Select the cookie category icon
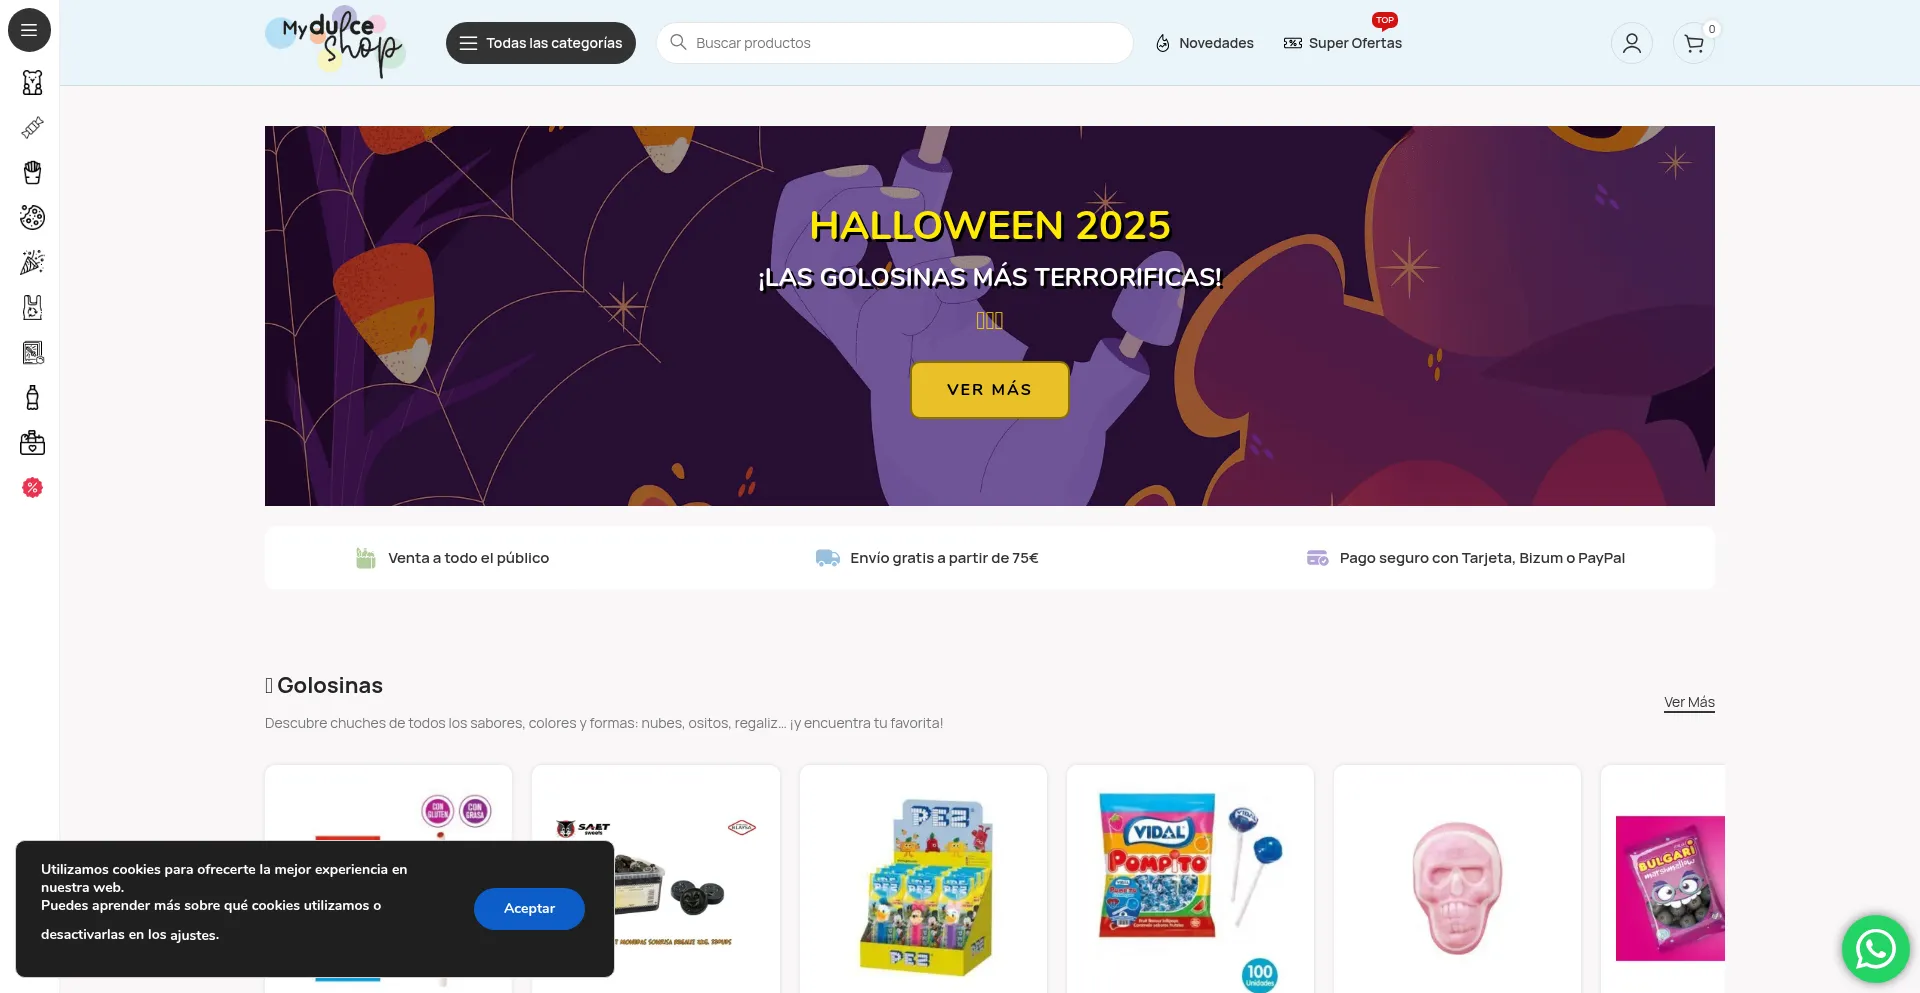 [32, 217]
